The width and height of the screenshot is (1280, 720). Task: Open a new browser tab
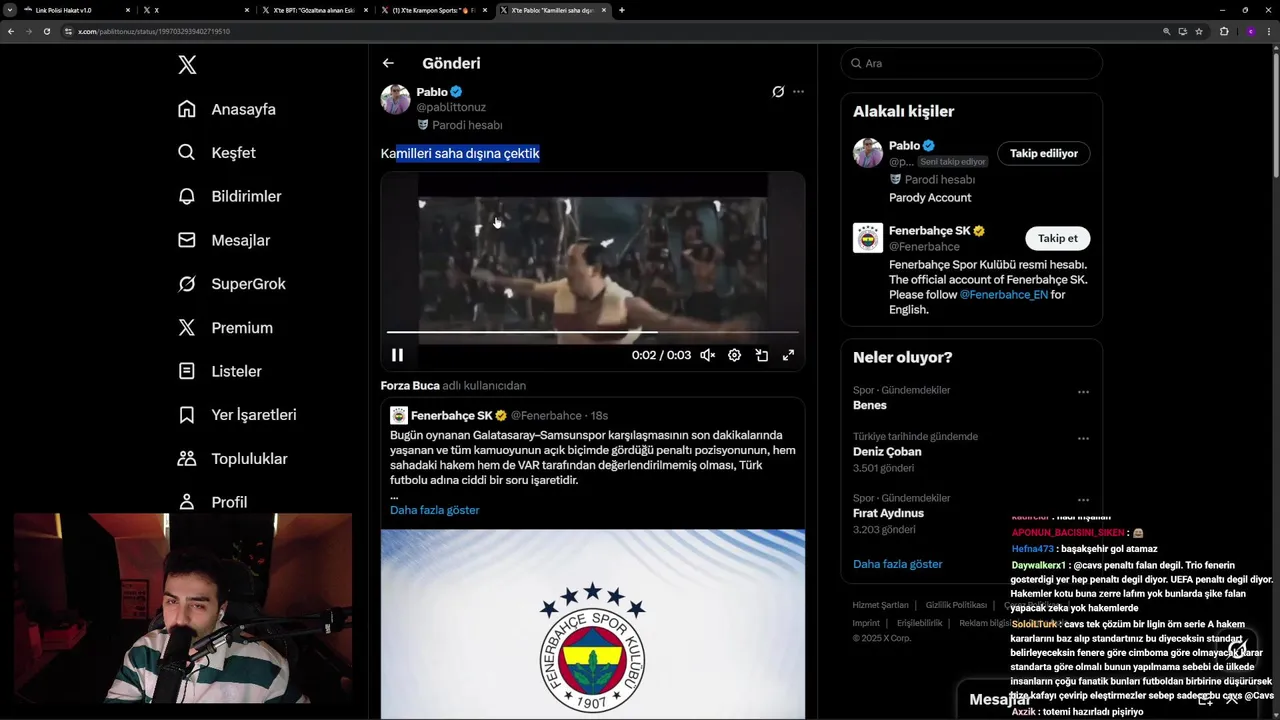coord(622,10)
